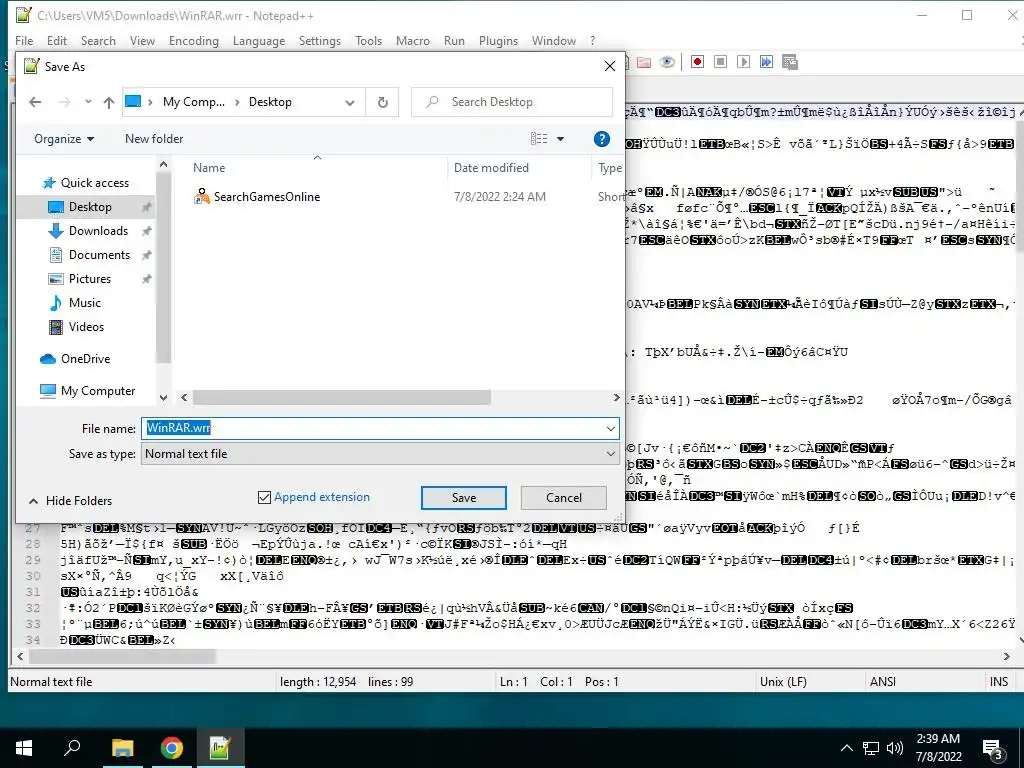Select Videos in the navigation pane
Viewport: 1024px width, 768px height.
click(x=86, y=327)
